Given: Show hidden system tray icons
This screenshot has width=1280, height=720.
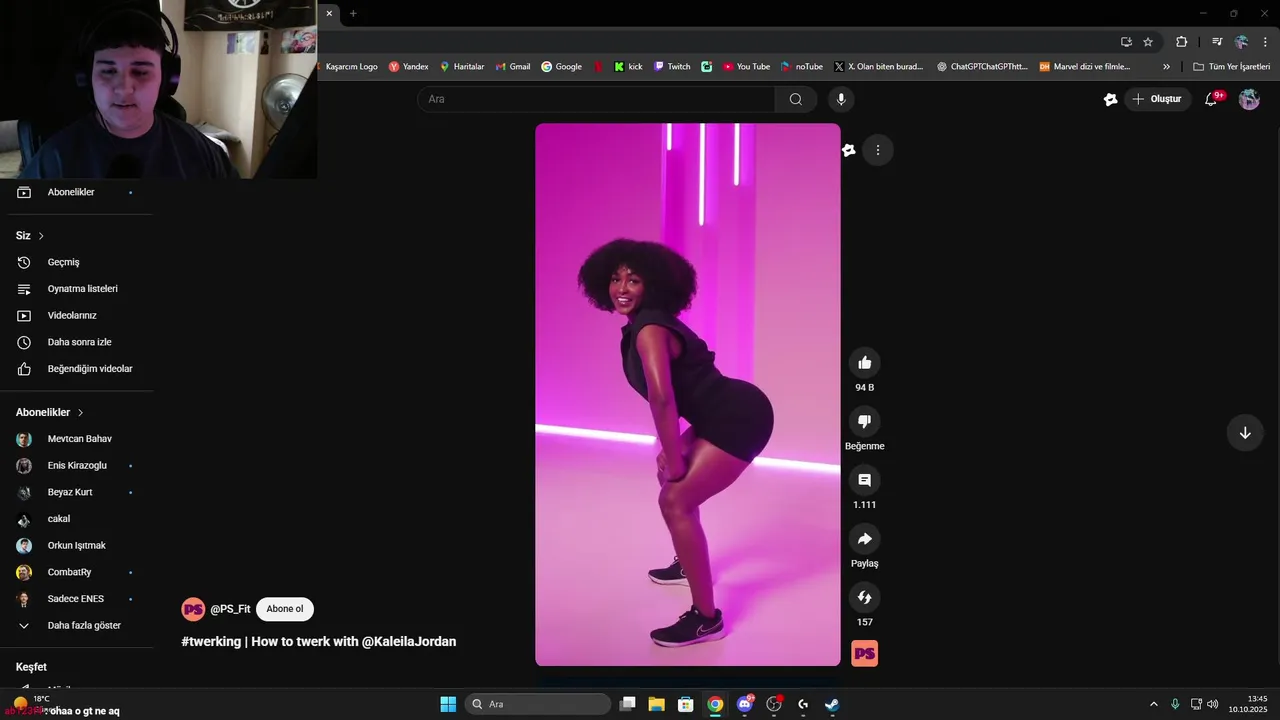Looking at the screenshot, I should (x=1154, y=704).
